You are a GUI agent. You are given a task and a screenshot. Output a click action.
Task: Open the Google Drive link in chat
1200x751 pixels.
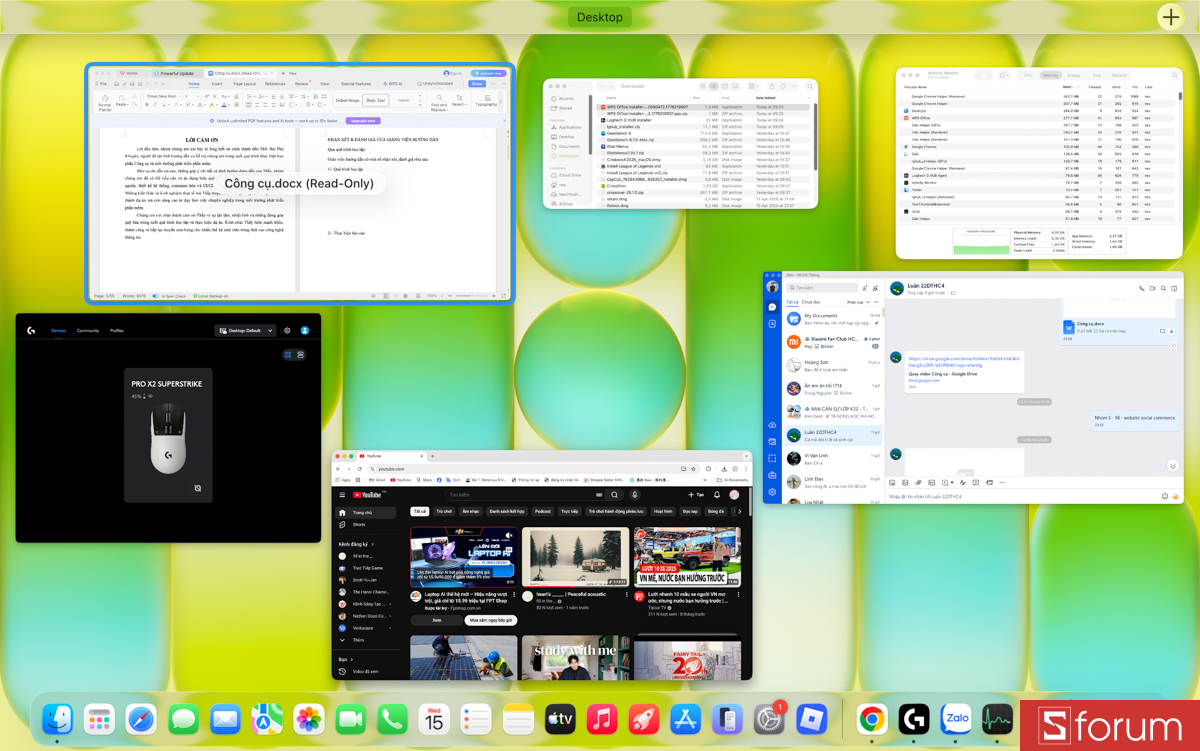point(965,361)
